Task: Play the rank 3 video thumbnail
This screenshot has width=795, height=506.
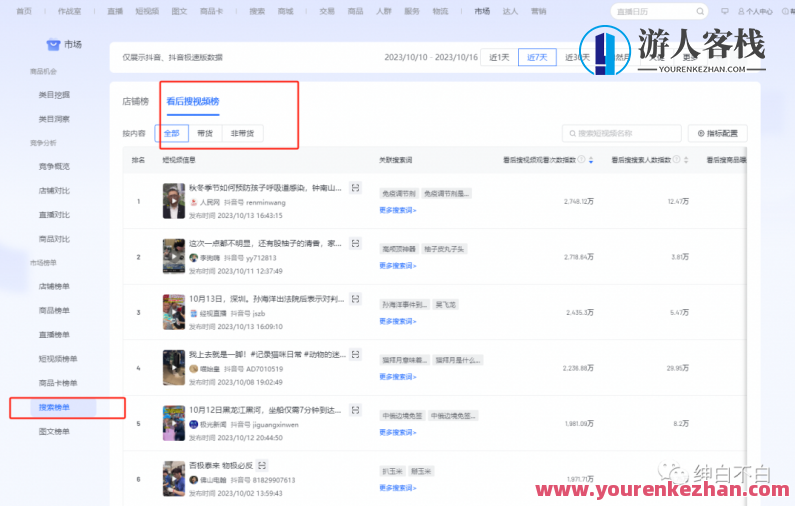Action: click(173, 312)
